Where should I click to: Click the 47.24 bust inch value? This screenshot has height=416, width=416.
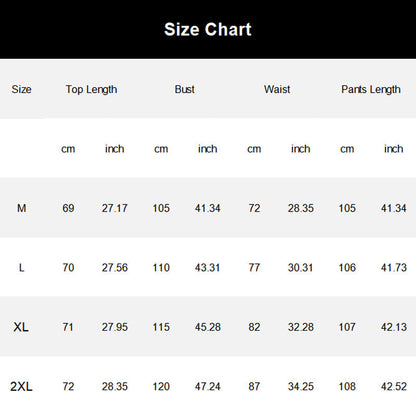(x=207, y=387)
